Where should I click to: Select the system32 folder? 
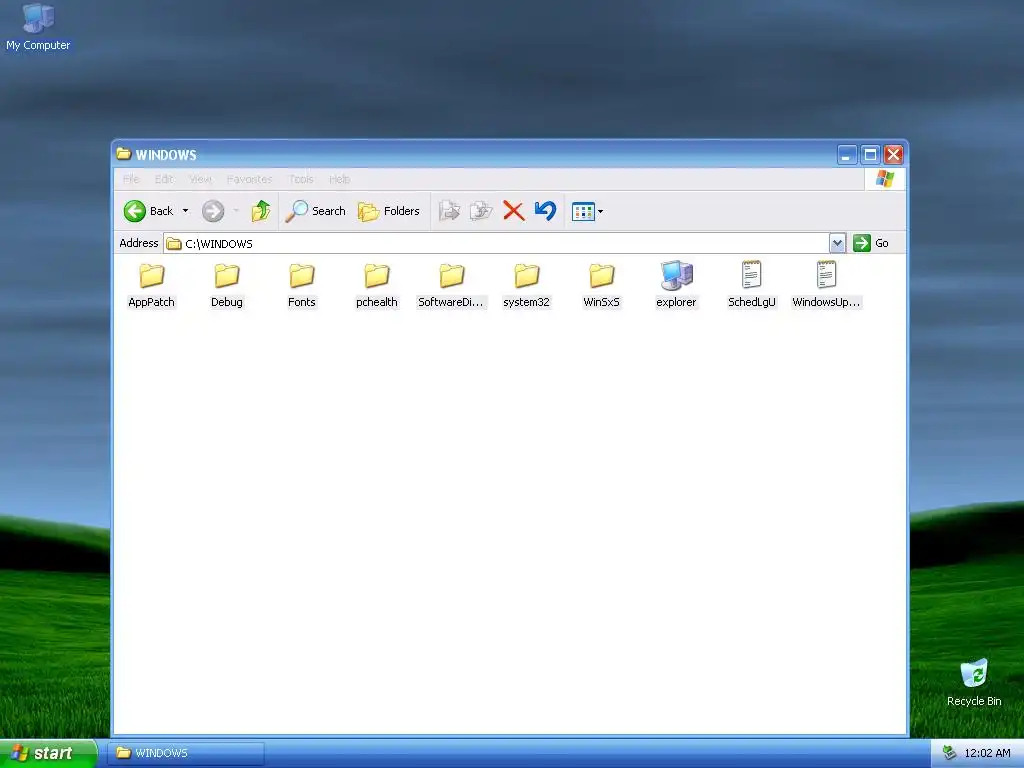coord(526,285)
